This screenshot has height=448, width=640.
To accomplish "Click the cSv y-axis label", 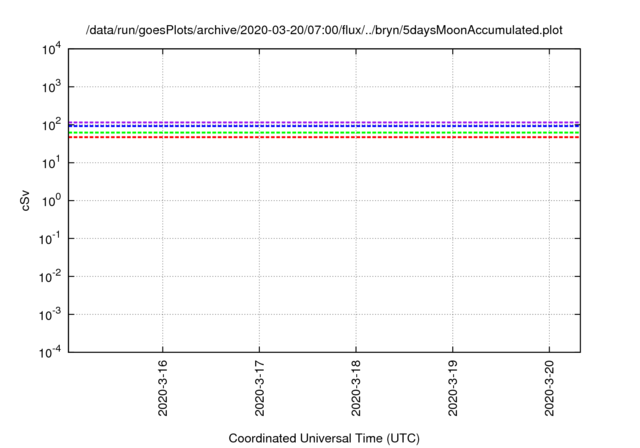I will pos(25,201).
